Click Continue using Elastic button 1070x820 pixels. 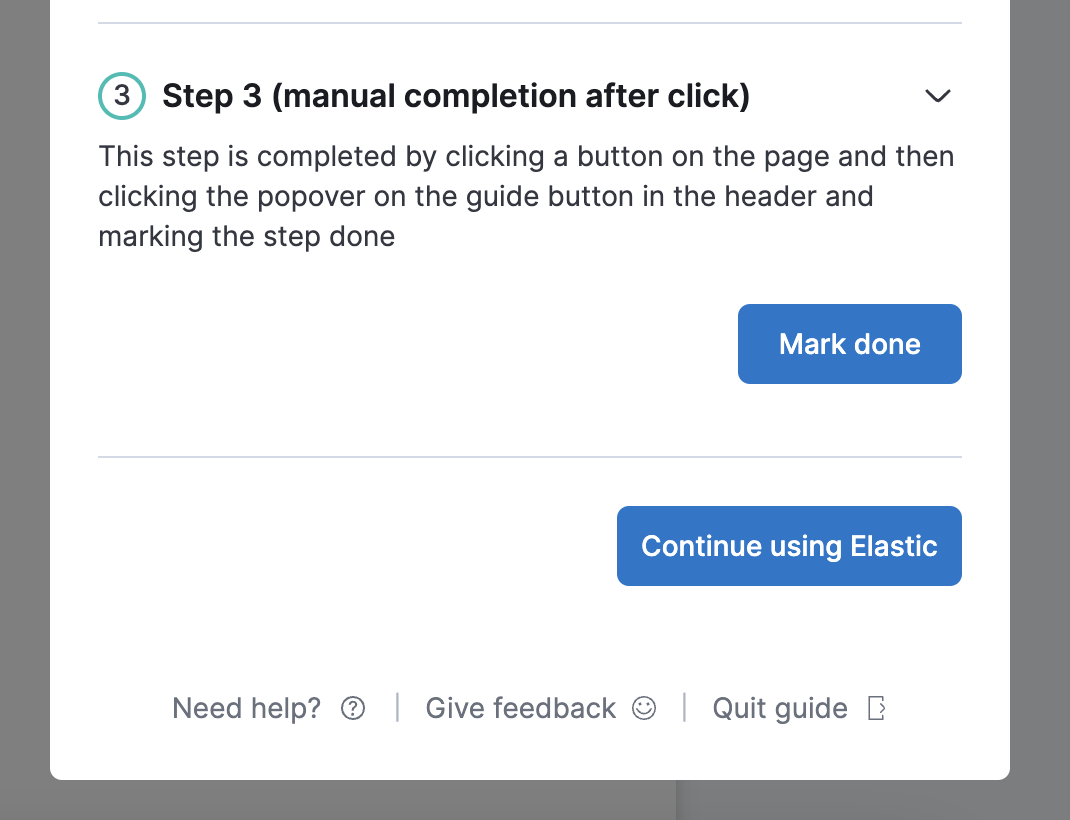(789, 546)
